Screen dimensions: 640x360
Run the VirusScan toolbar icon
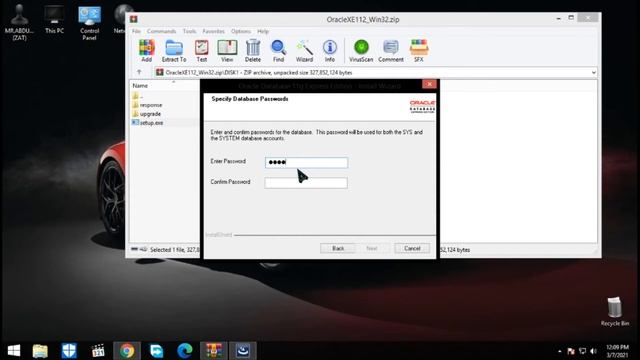tap(361, 51)
